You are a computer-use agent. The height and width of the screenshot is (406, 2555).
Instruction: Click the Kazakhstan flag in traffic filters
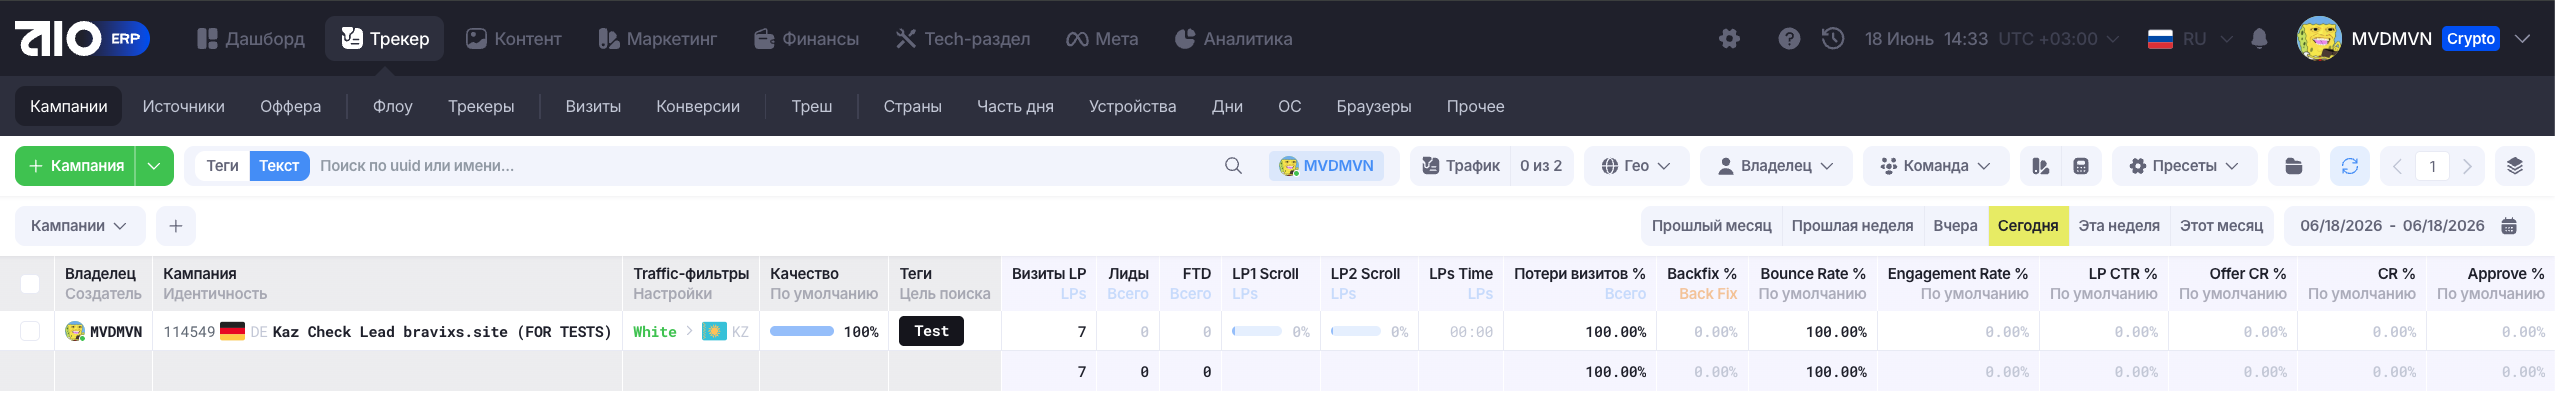click(x=714, y=331)
